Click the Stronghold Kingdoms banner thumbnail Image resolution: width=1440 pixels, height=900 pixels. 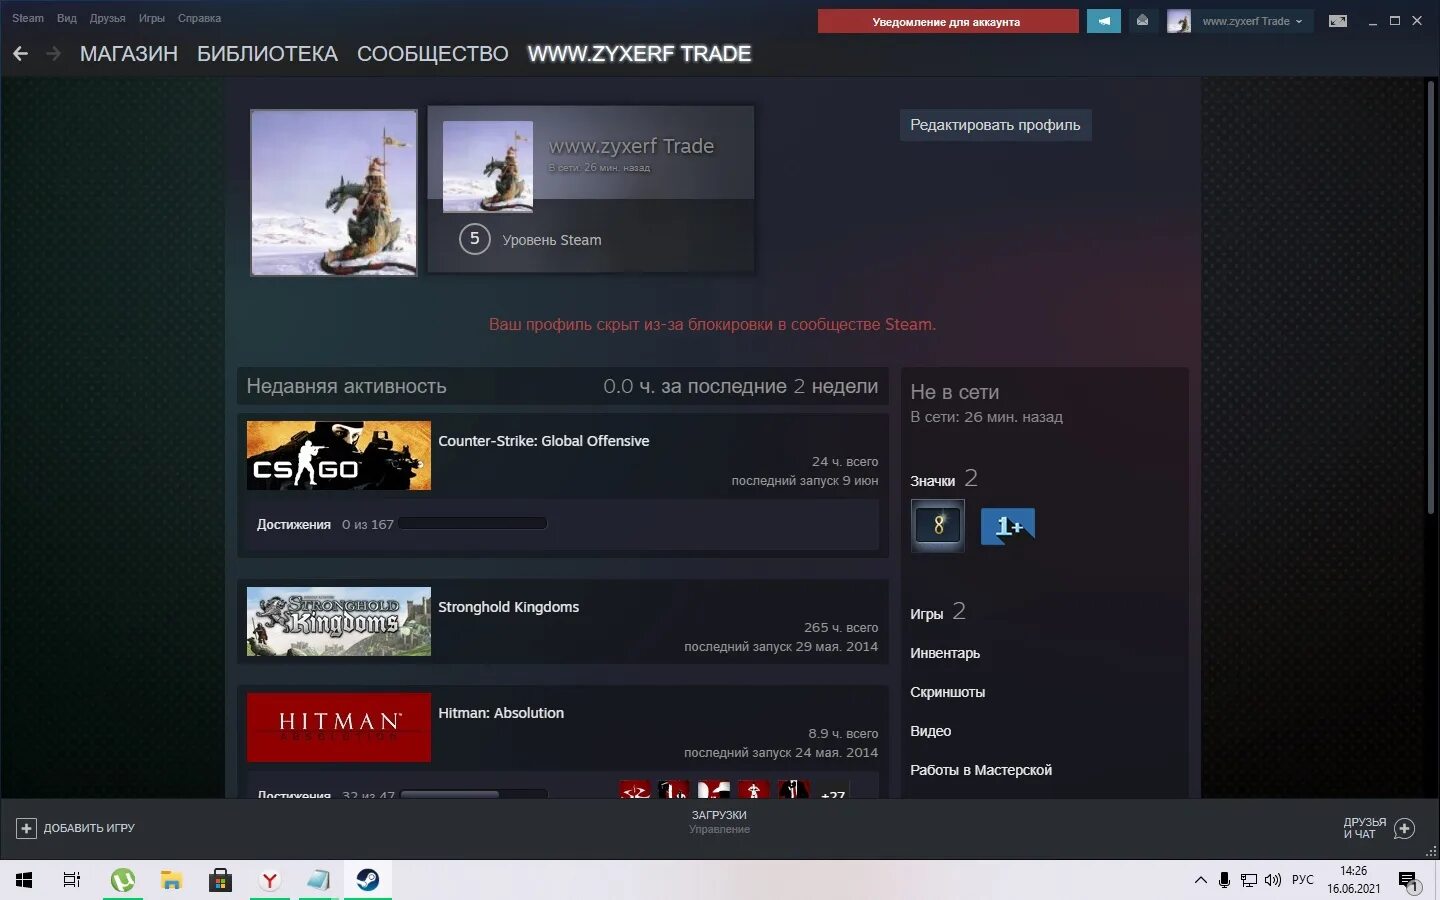point(339,621)
